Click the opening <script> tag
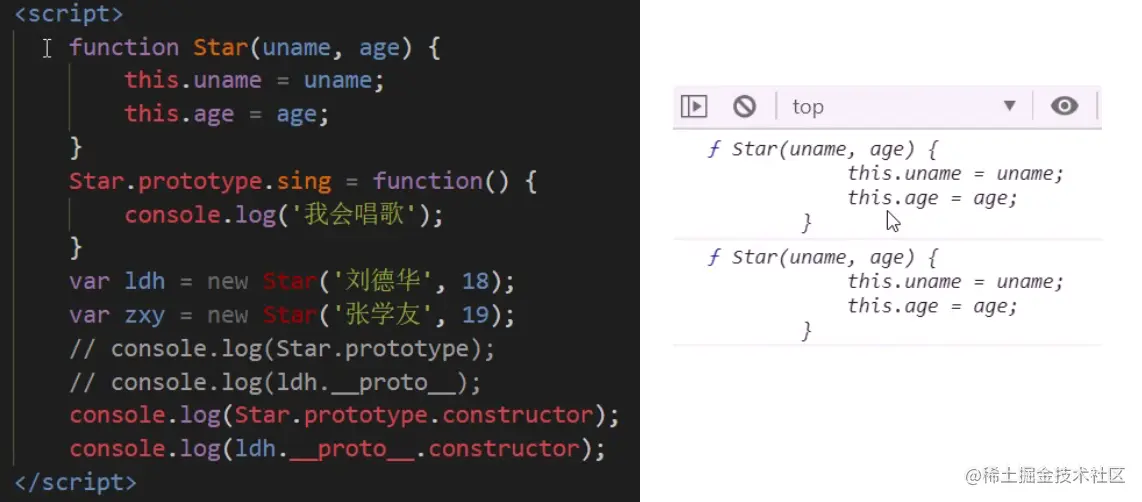1142x502 pixels. [x=69, y=14]
